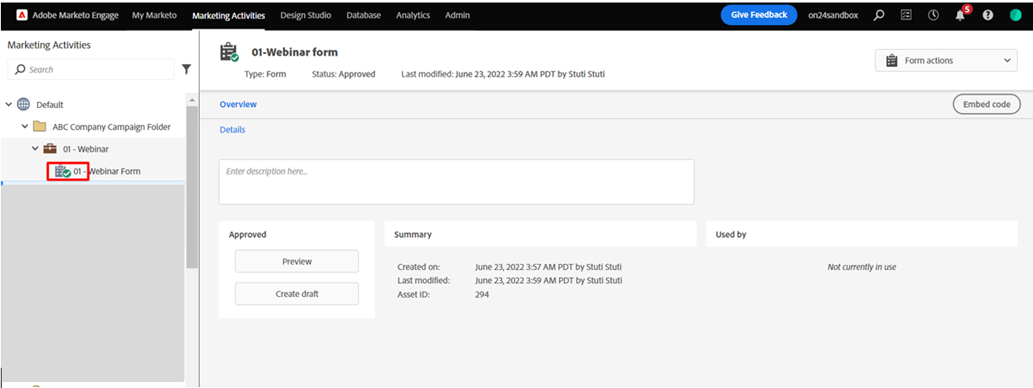
Task: Collapse the Default workspace node
Action: 9,104
